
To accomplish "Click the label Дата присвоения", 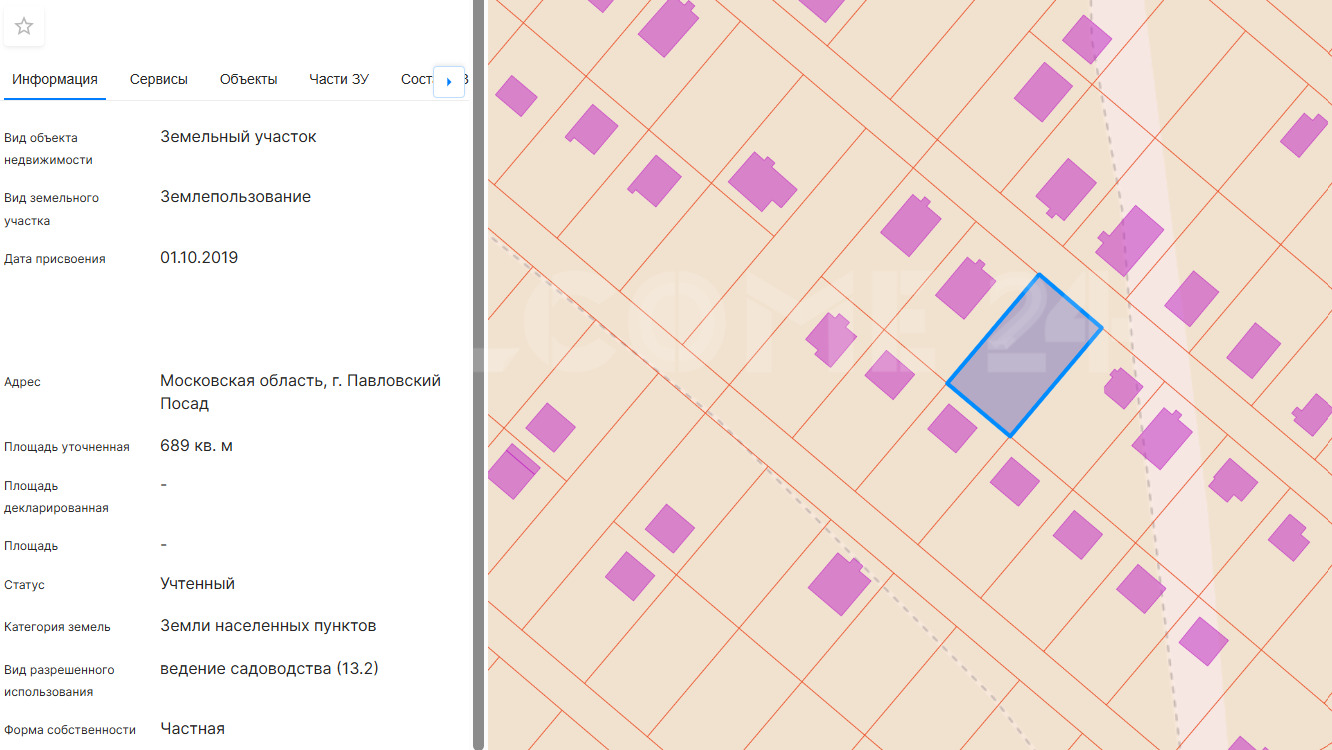I will pos(54,259).
